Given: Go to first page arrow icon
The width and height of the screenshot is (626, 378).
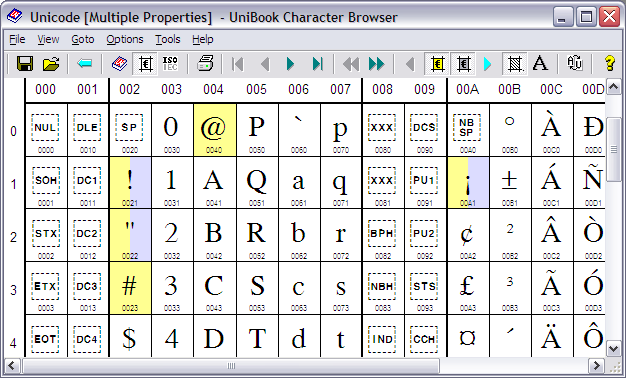Looking at the screenshot, I should (x=238, y=64).
